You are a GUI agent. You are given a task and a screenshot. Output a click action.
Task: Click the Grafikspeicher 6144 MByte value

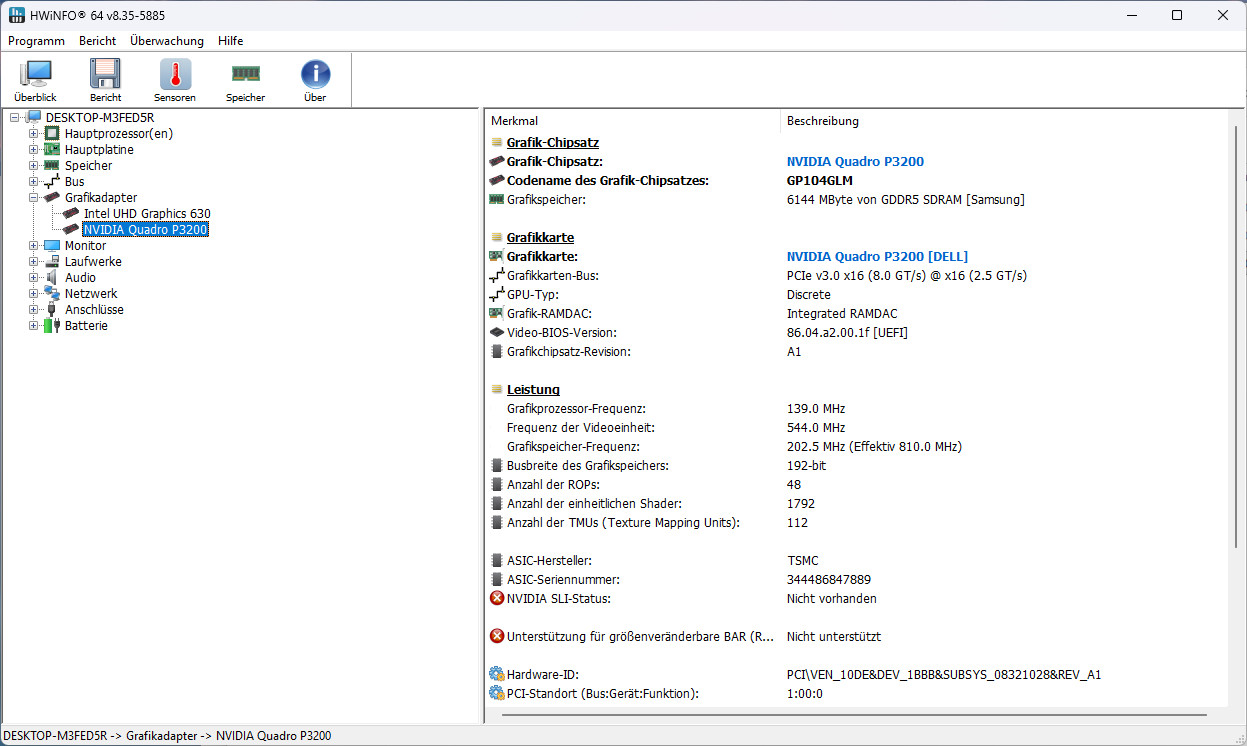point(905,200)
